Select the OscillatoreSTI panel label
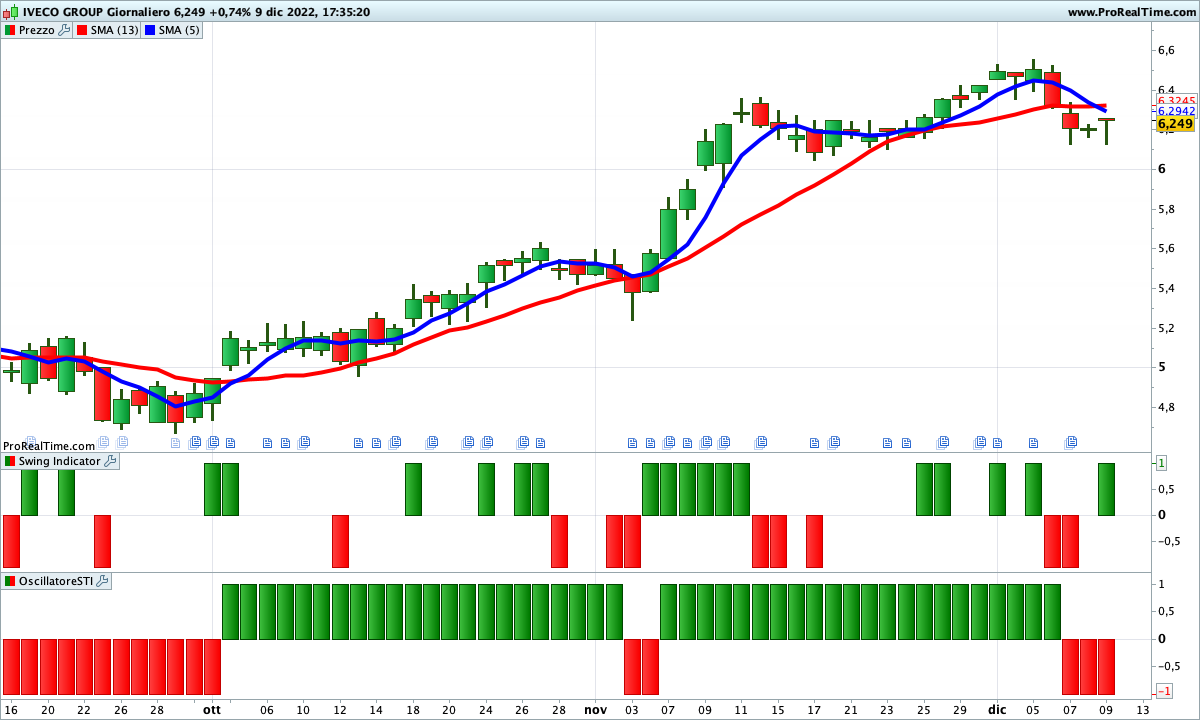The height and width of the screenshot is (720, 1200). (56, 581)
